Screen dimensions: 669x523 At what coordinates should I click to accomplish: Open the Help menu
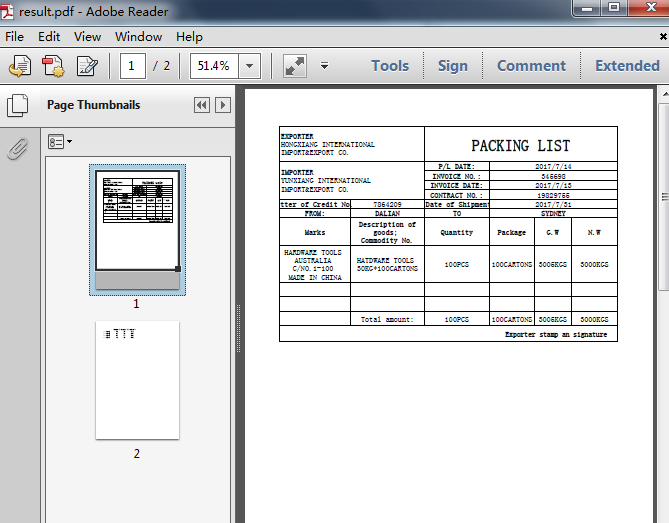click(189, 37)
